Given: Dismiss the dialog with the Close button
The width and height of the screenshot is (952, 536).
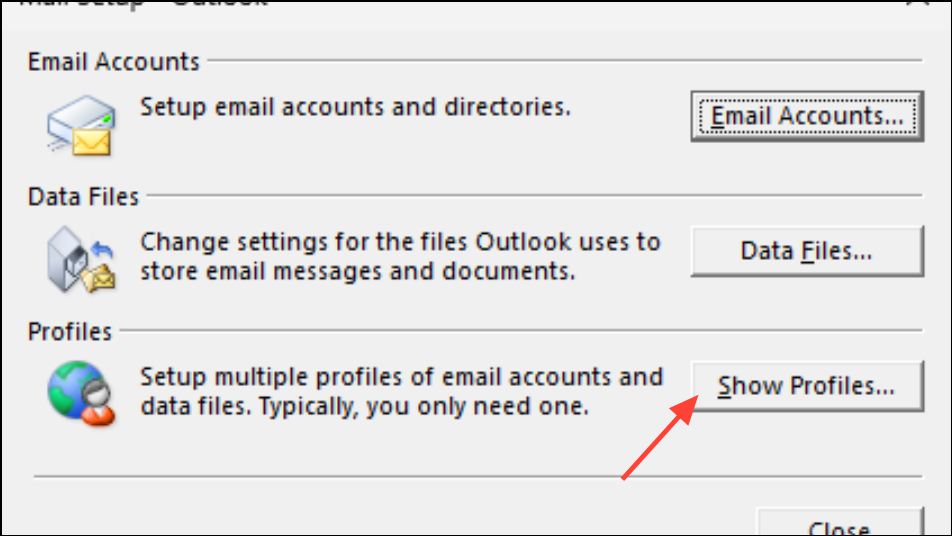Looking at the screenshot, I should 840,523.
